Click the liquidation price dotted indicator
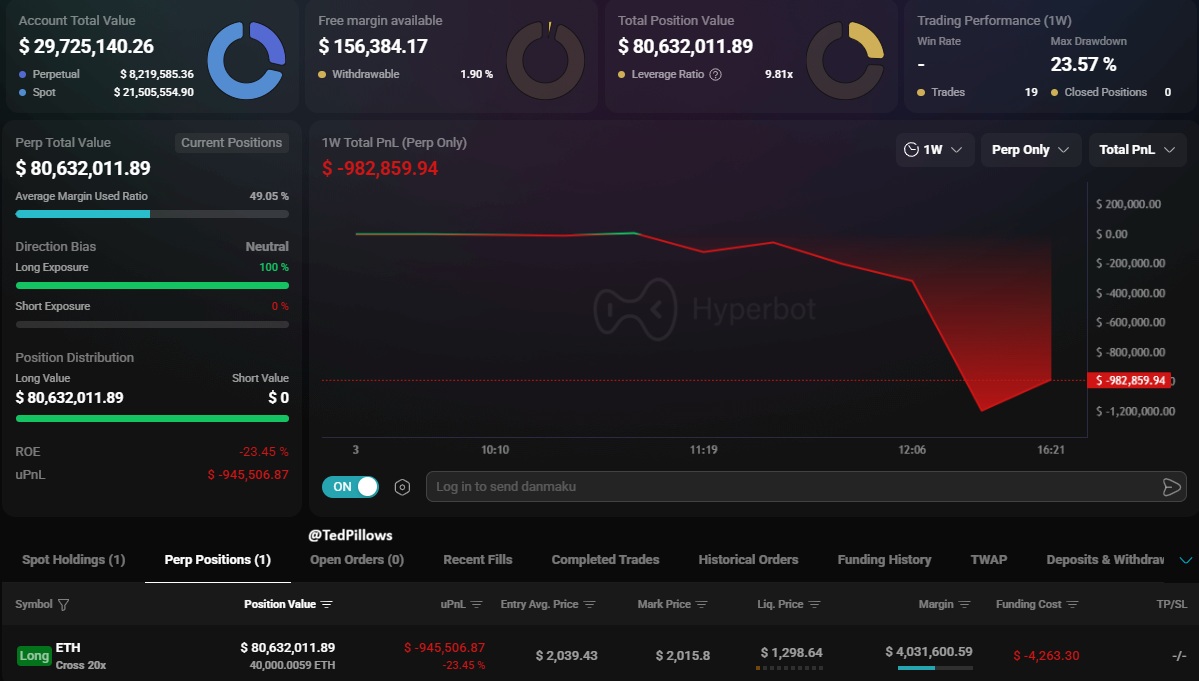The width and height of the screenshot is (1199, 681). coord(790,668)
